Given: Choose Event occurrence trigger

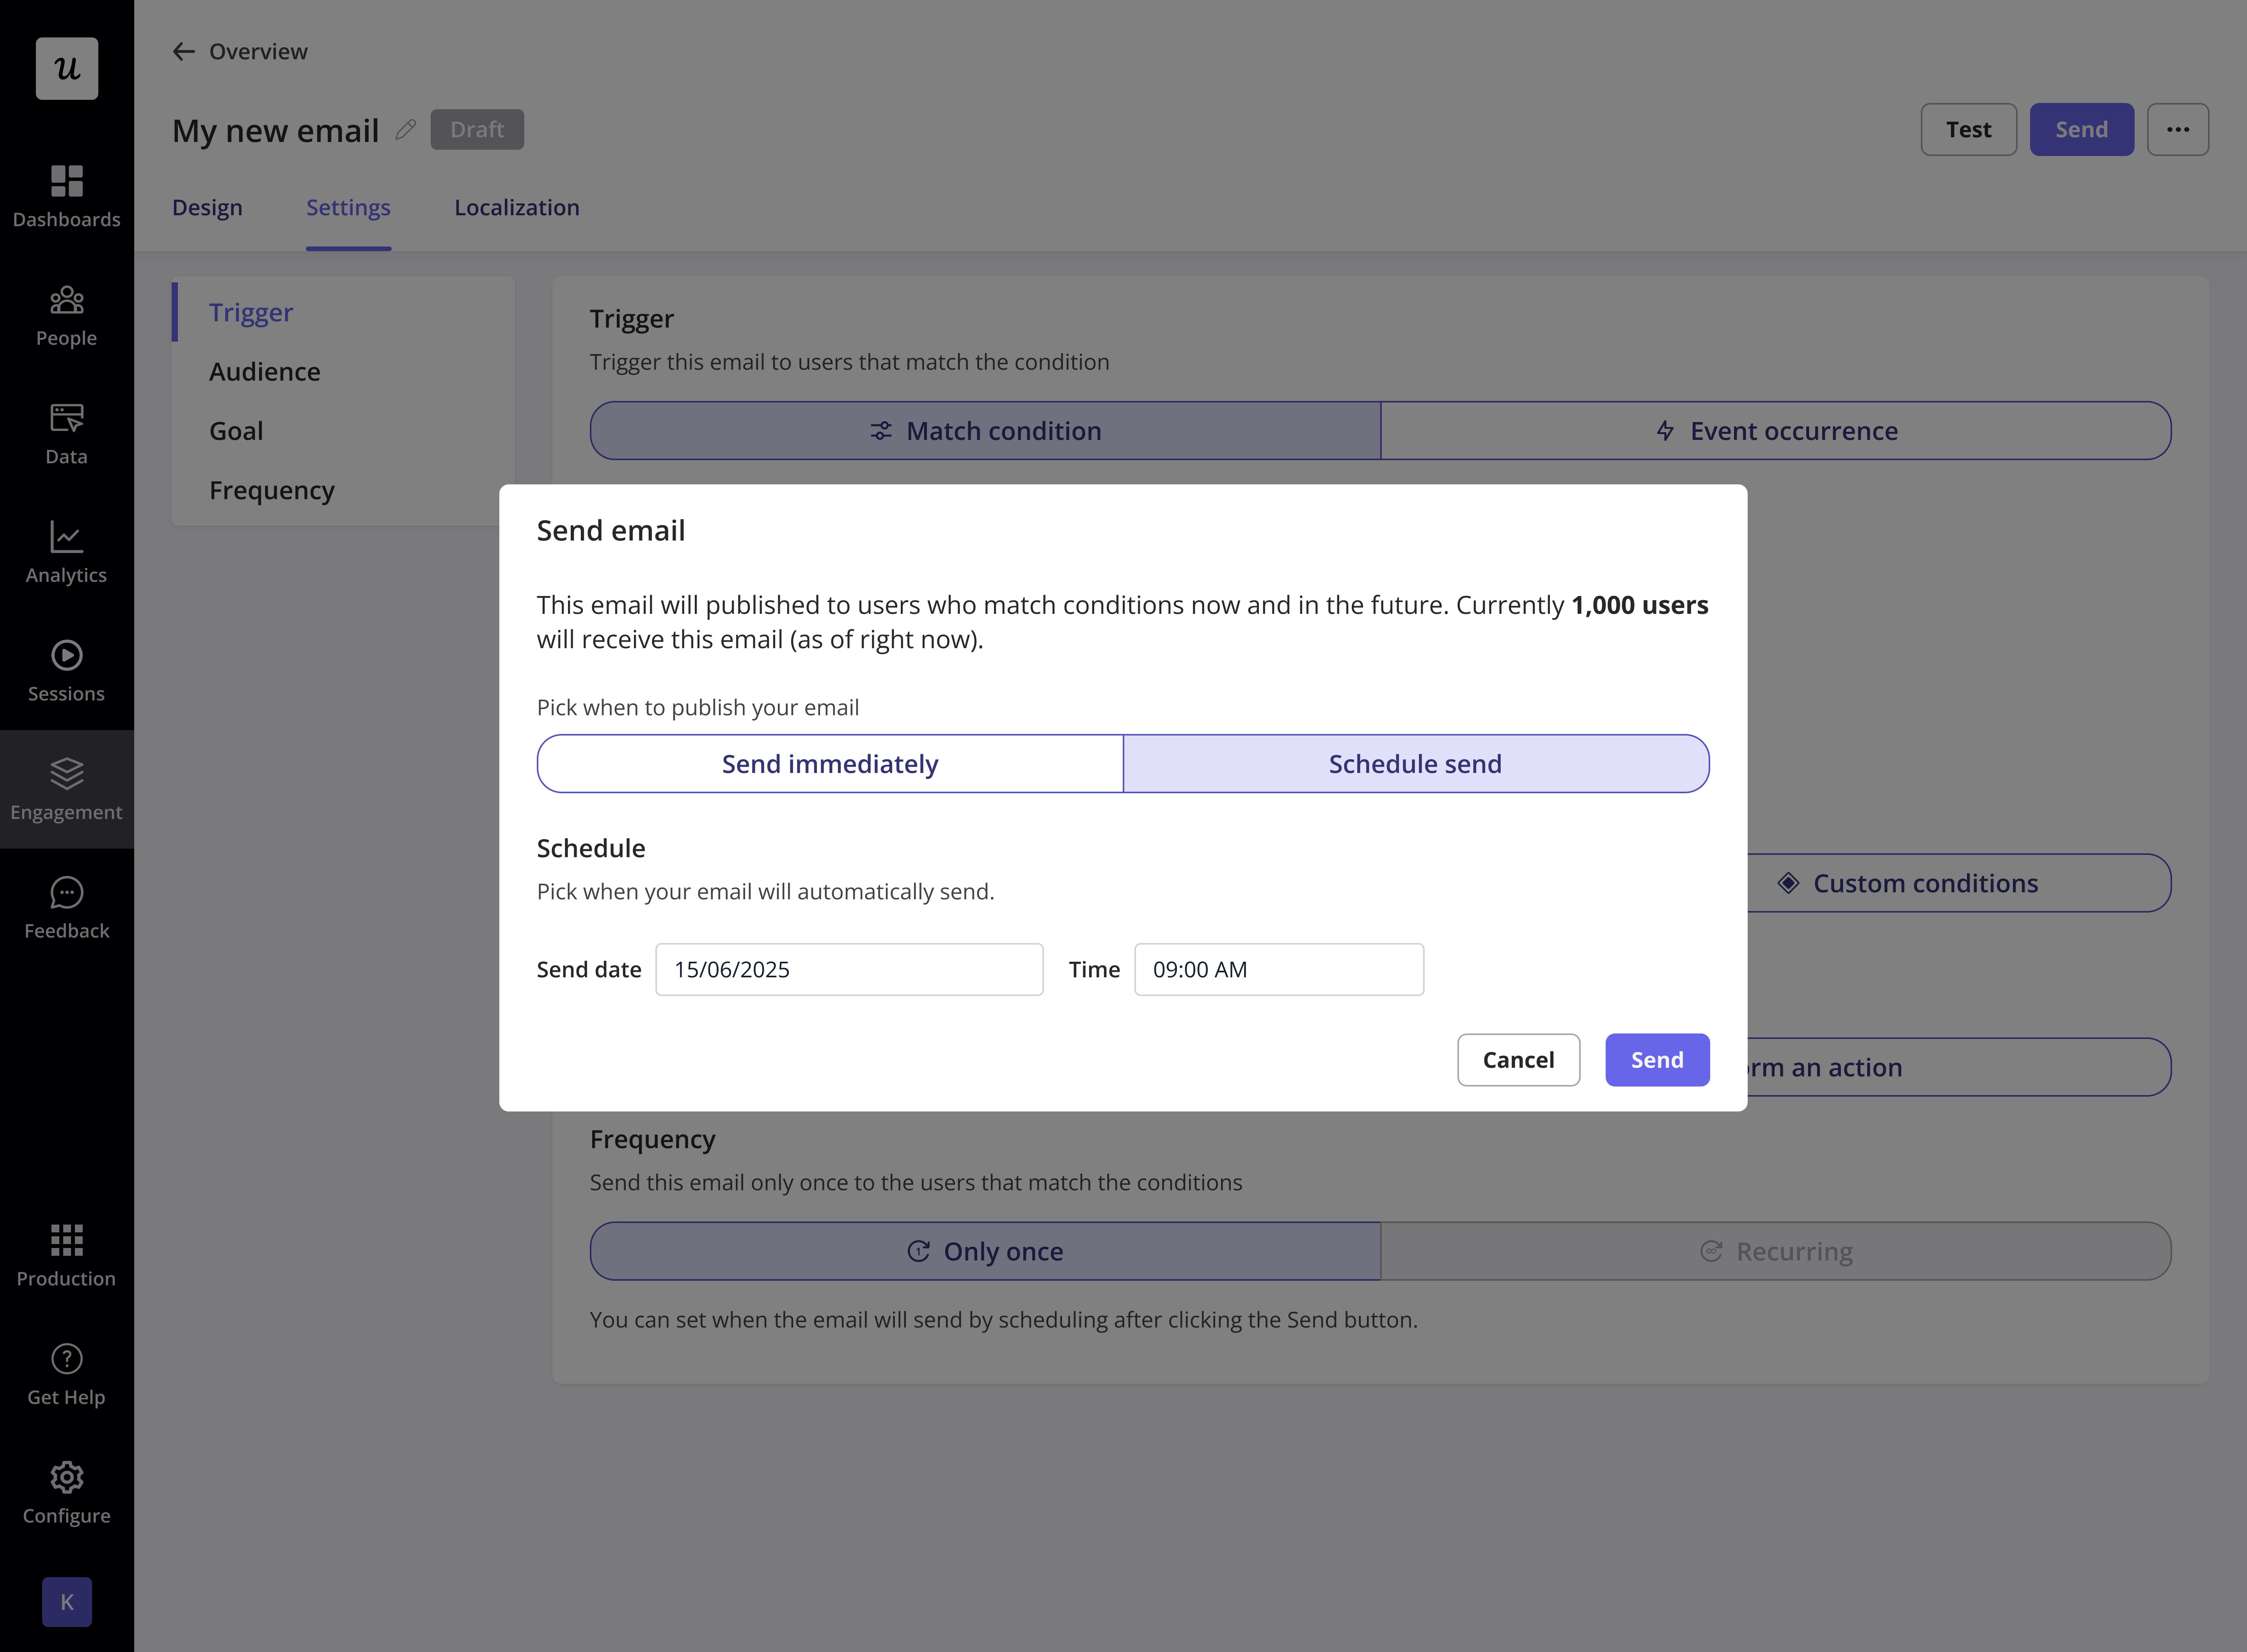Looking at the screenshot, I should click(x=1776, y=431).
